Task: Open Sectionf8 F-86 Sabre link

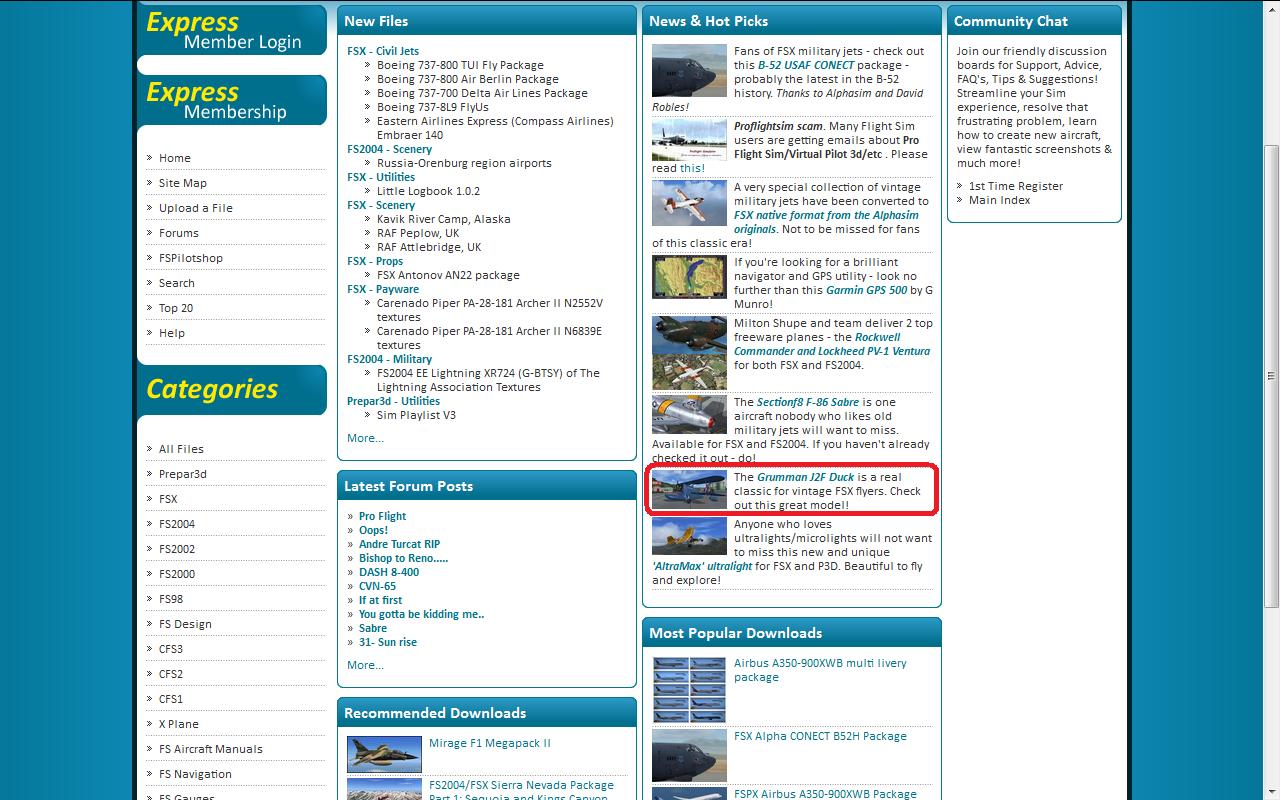Action: click(x=808, y=402)
